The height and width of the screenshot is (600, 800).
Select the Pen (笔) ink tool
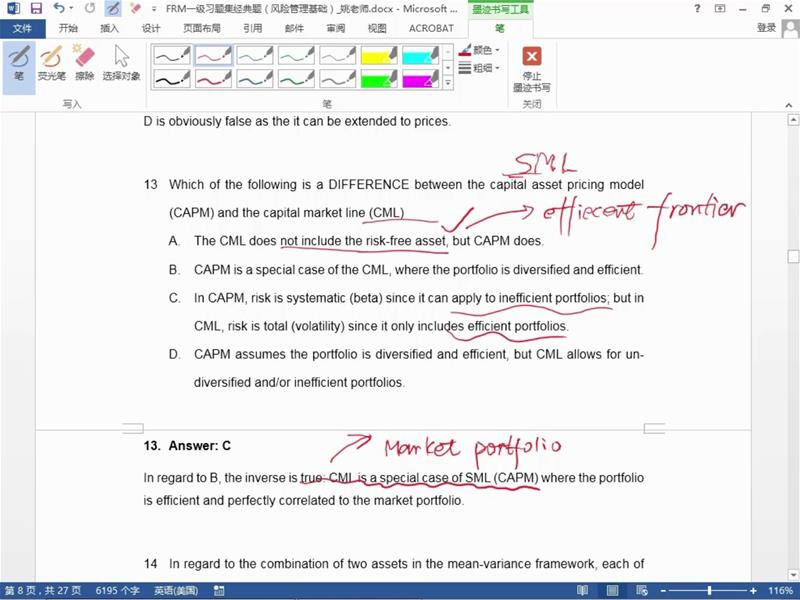17,62
